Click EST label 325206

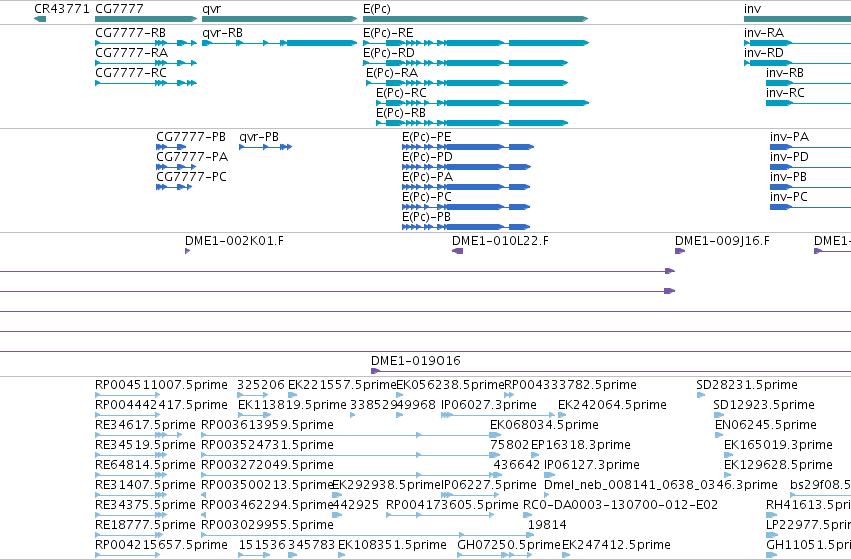pos(261,385)
